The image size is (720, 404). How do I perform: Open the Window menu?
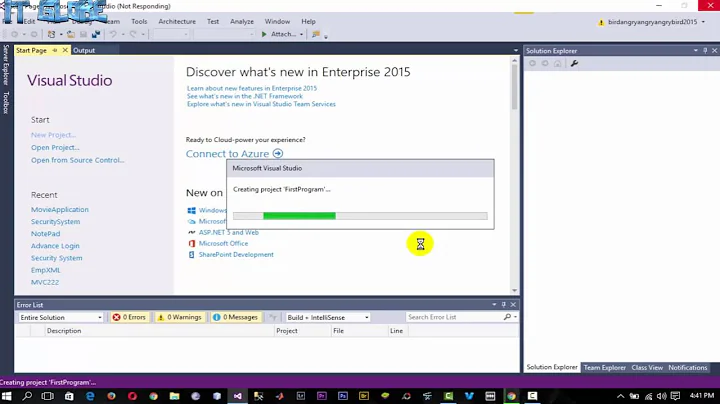(x=277, y=22)
